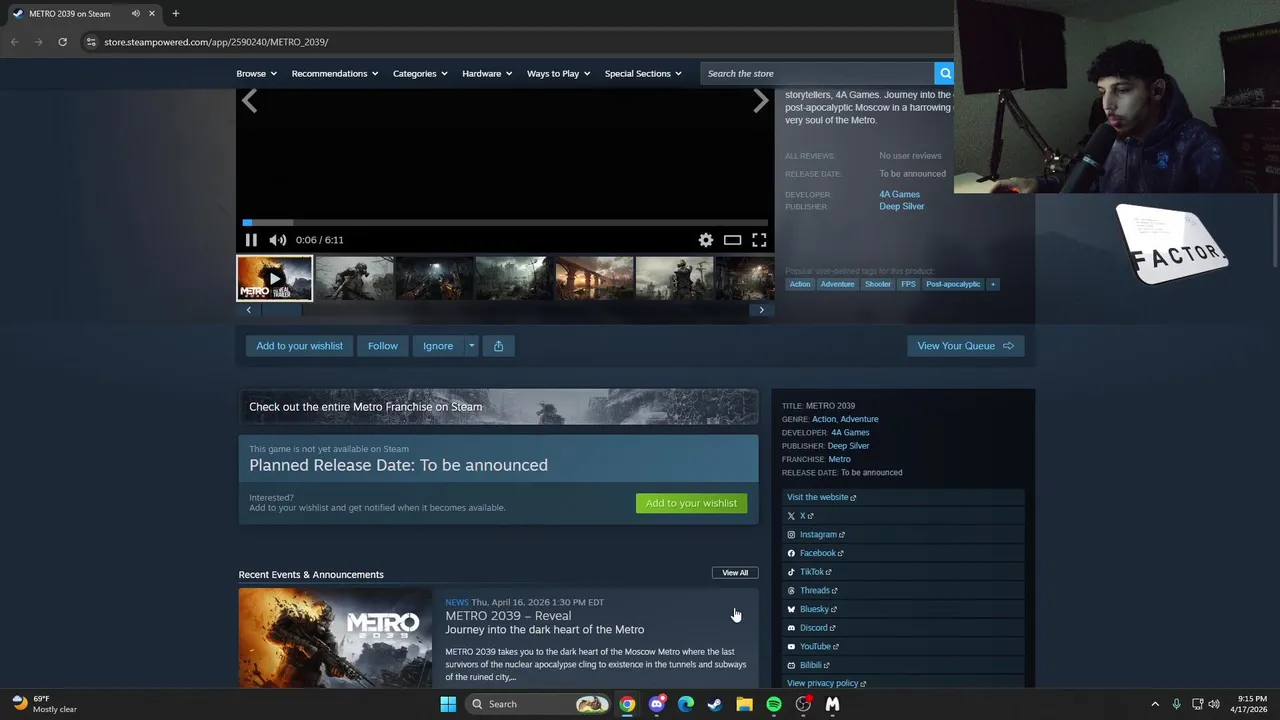Screen dimensions: 1280x720
Task: Click the store search magnifier button
Action: click(944, 73)
